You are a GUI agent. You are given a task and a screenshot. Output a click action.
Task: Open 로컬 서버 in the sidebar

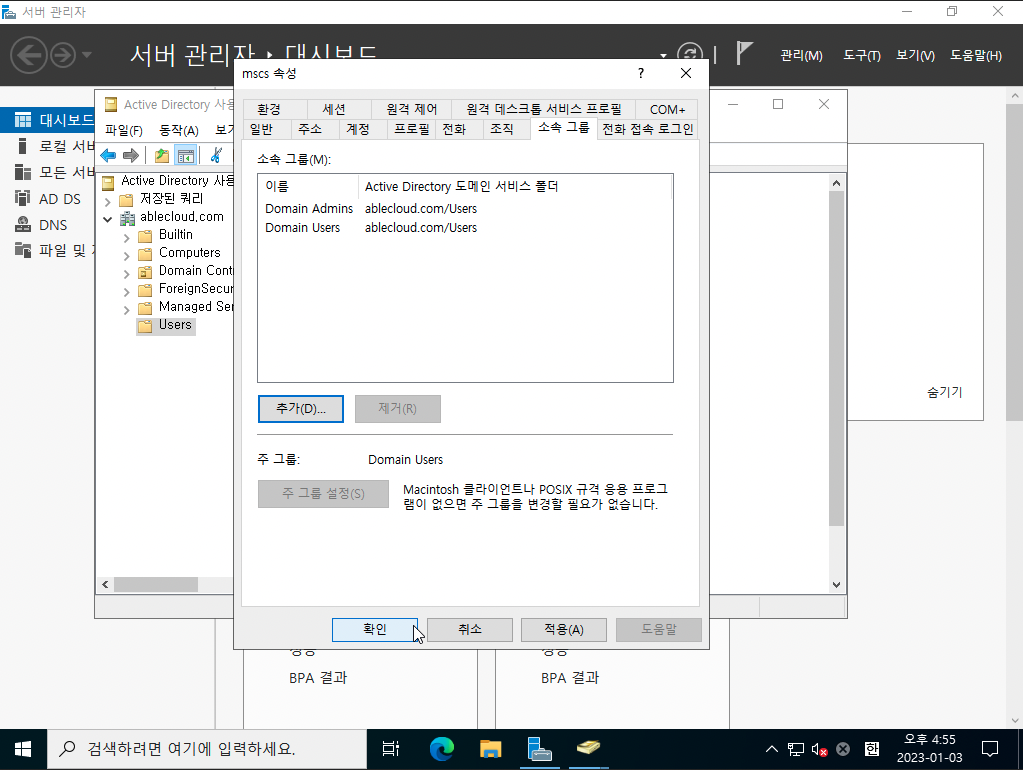click(54, 146)
